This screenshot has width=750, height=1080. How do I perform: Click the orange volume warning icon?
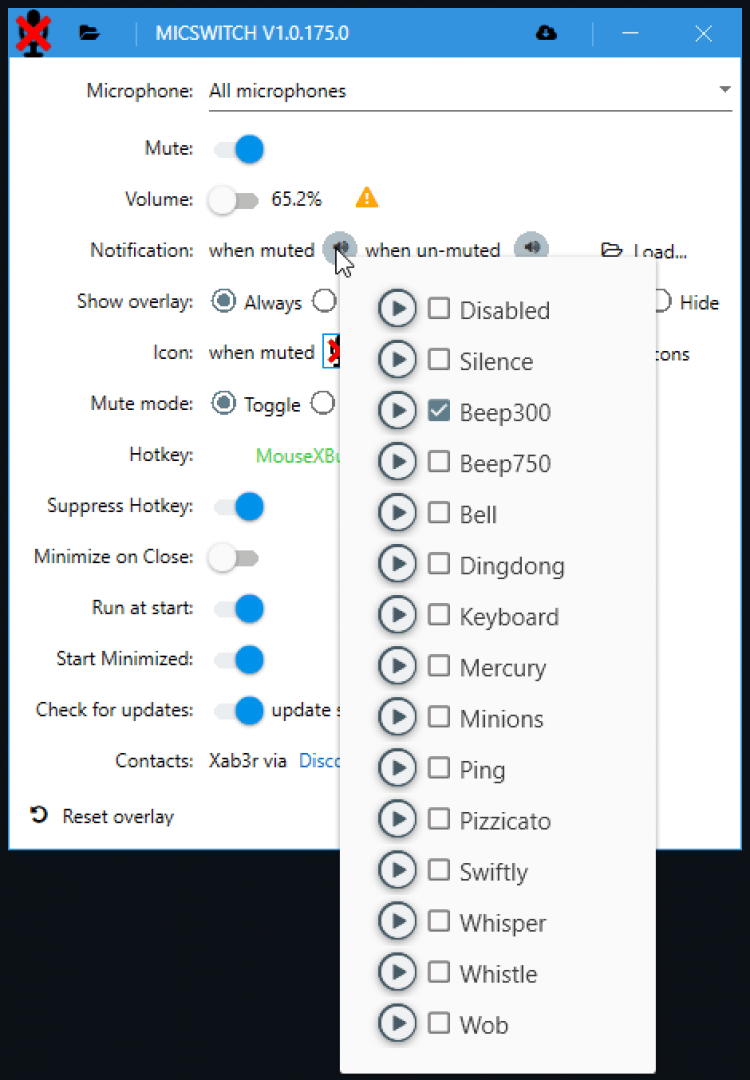[367, 198]
